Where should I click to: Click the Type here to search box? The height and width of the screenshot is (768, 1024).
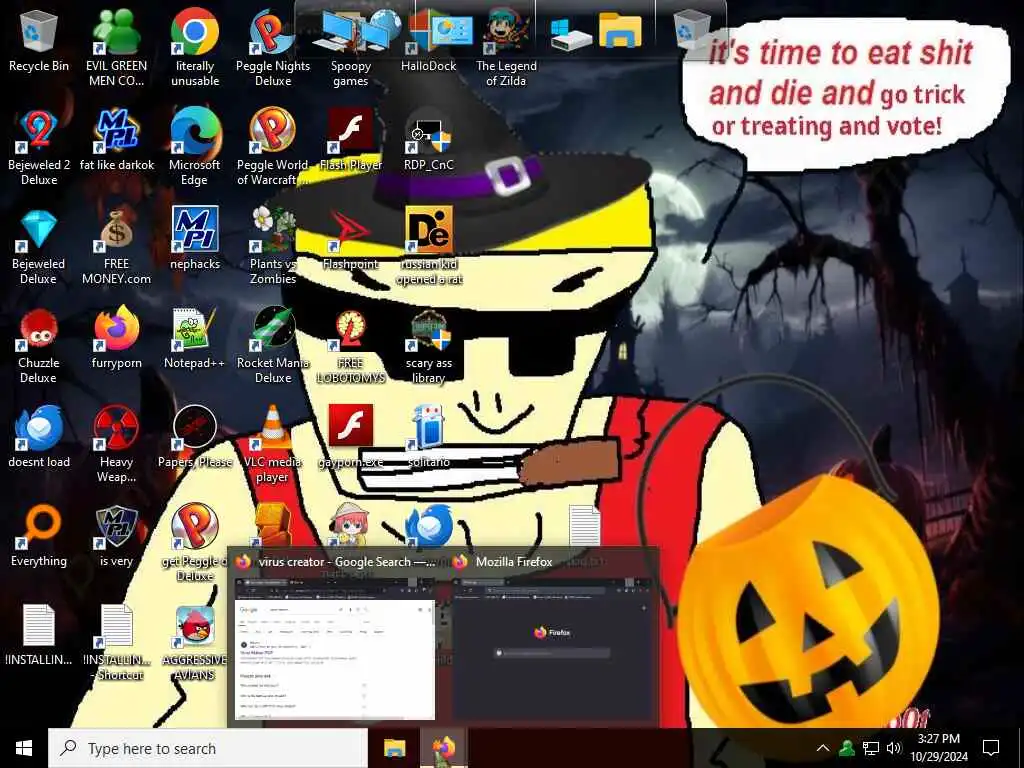(208, 748)
